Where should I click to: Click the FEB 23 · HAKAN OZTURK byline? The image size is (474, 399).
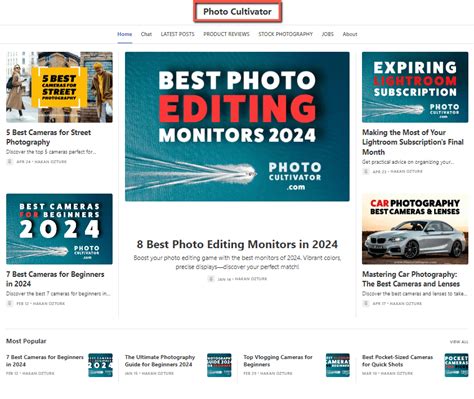coord(268,373)
